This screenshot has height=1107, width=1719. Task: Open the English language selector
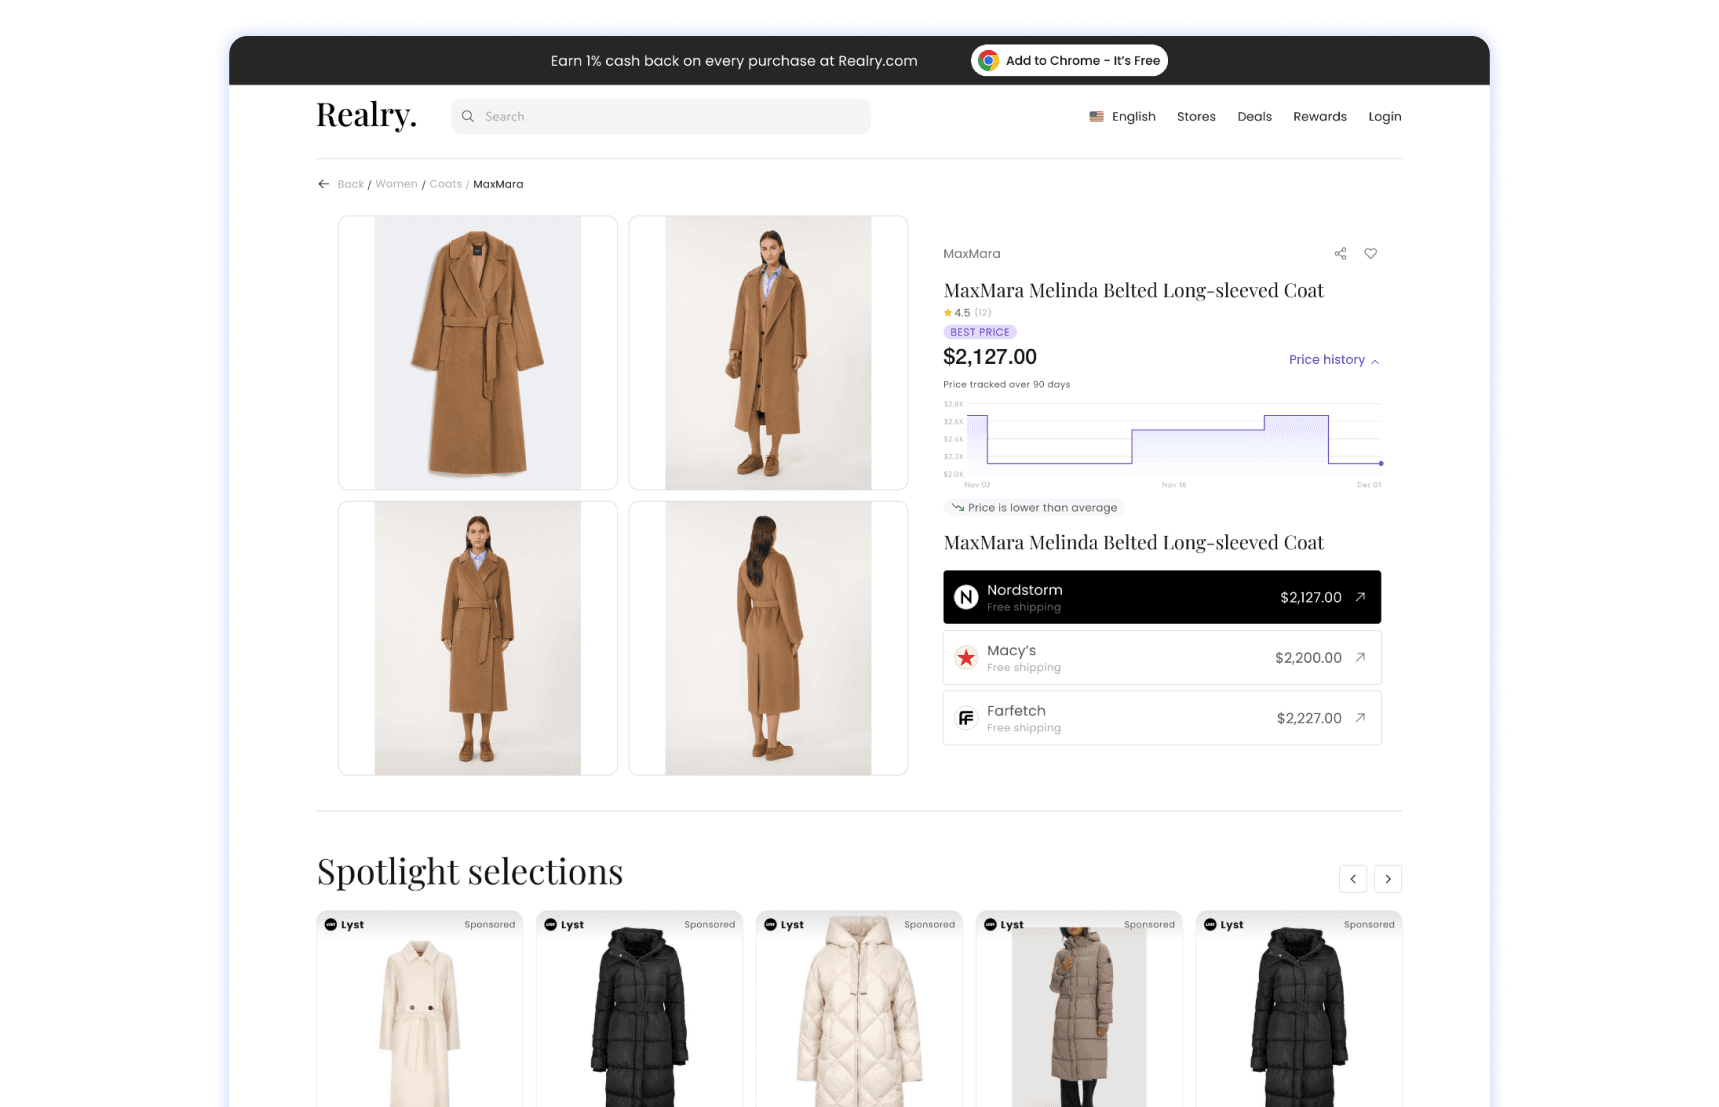point(1122,117)
